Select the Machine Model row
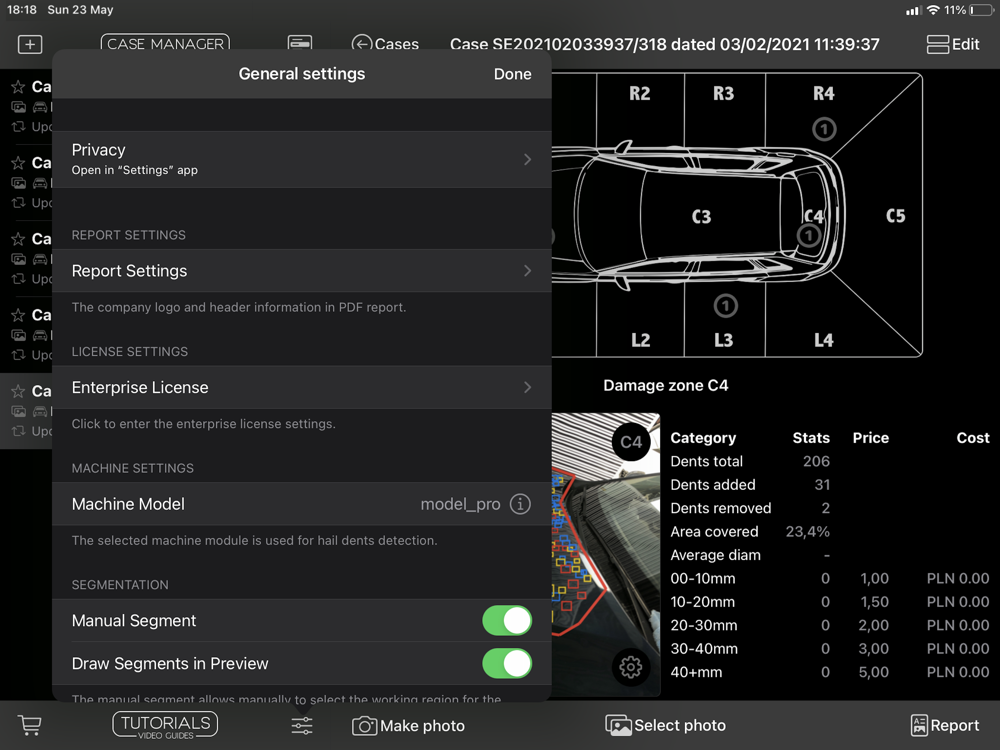 [302, 504]
